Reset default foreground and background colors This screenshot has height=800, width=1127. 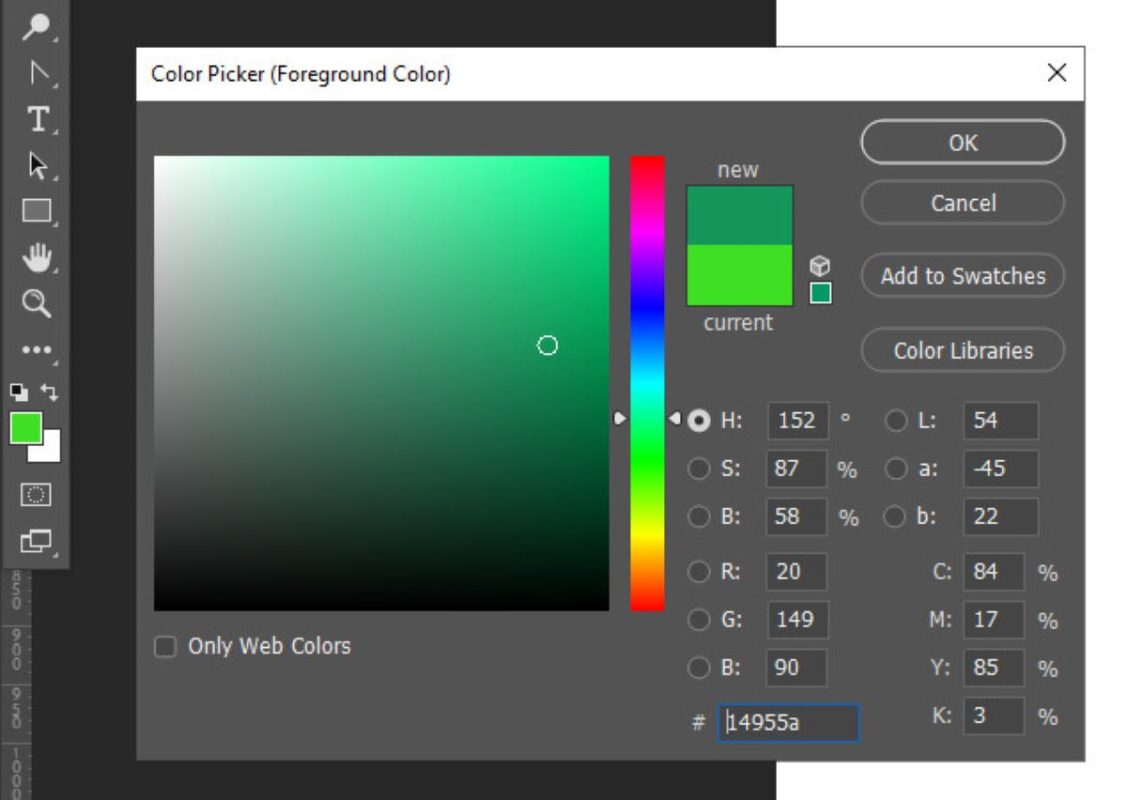click(x=19, y=392)
